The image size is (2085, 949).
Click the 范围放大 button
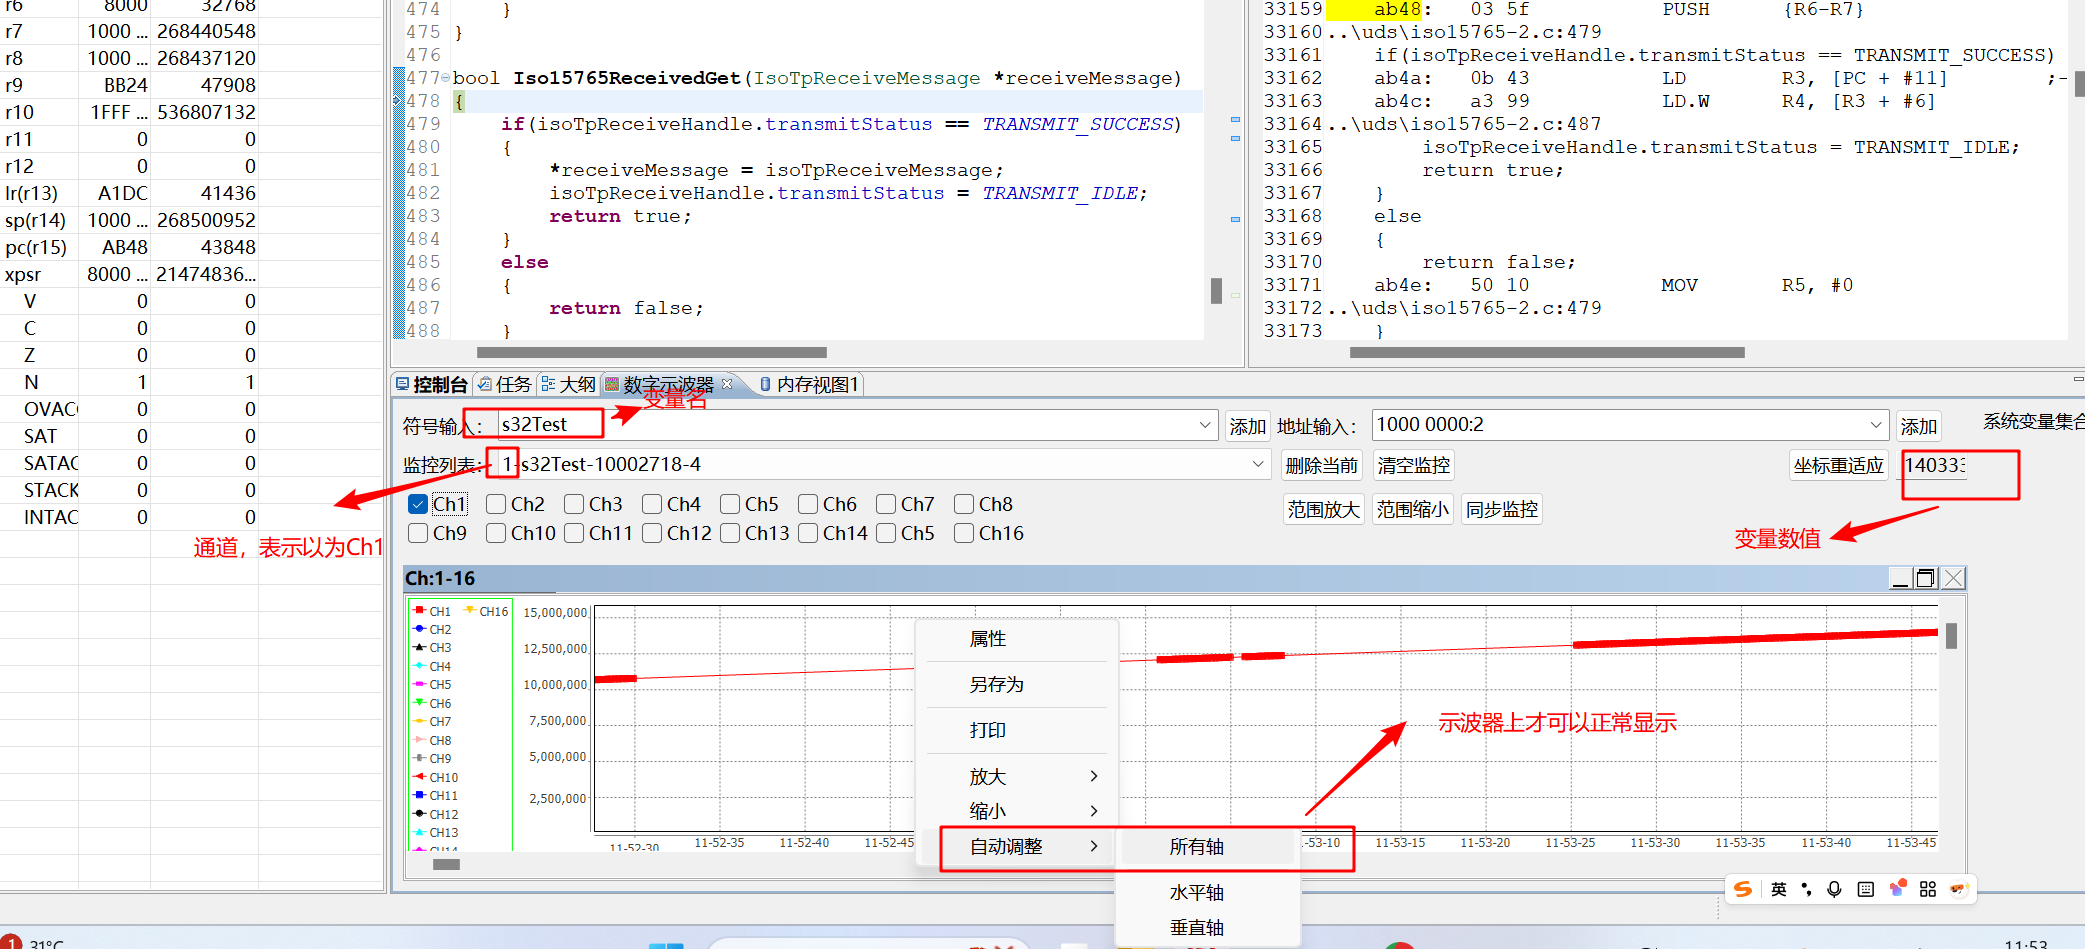coord(1323,509)
